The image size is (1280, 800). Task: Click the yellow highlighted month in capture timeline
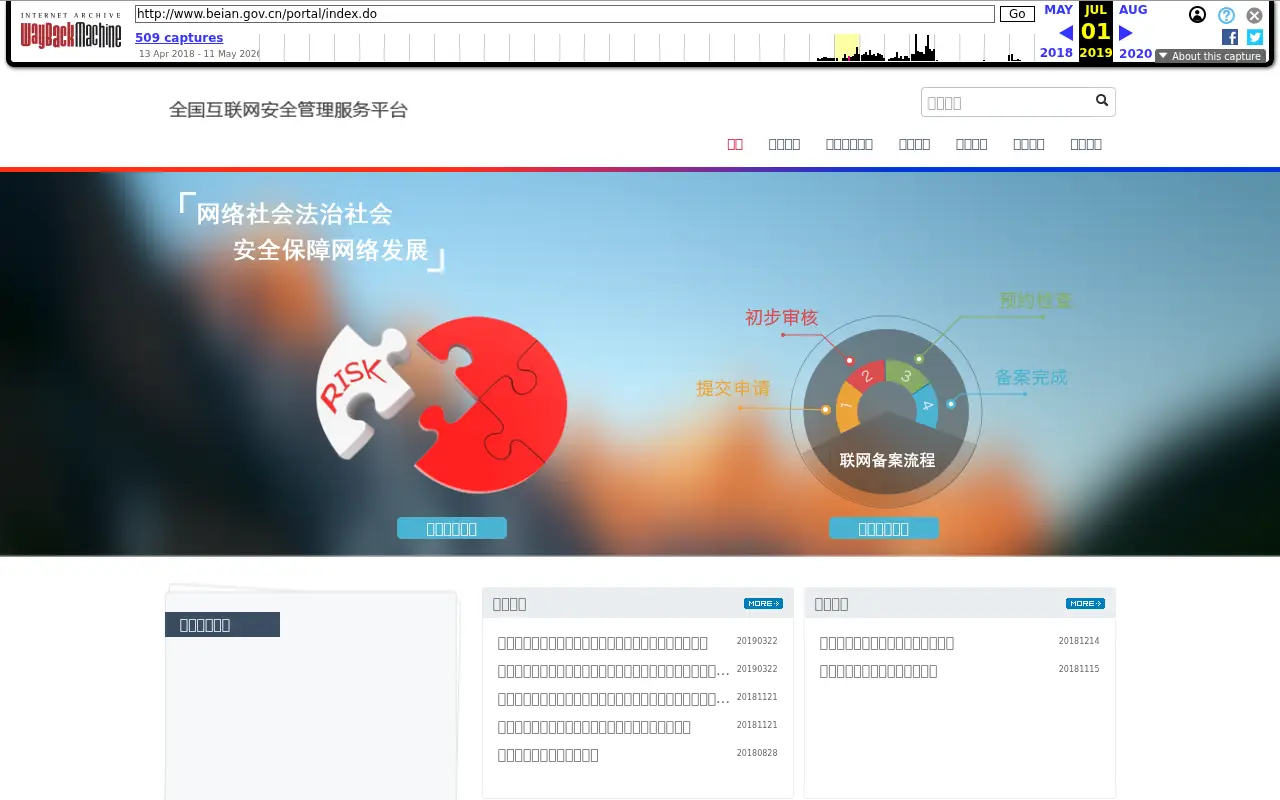[x=847, y=47]
